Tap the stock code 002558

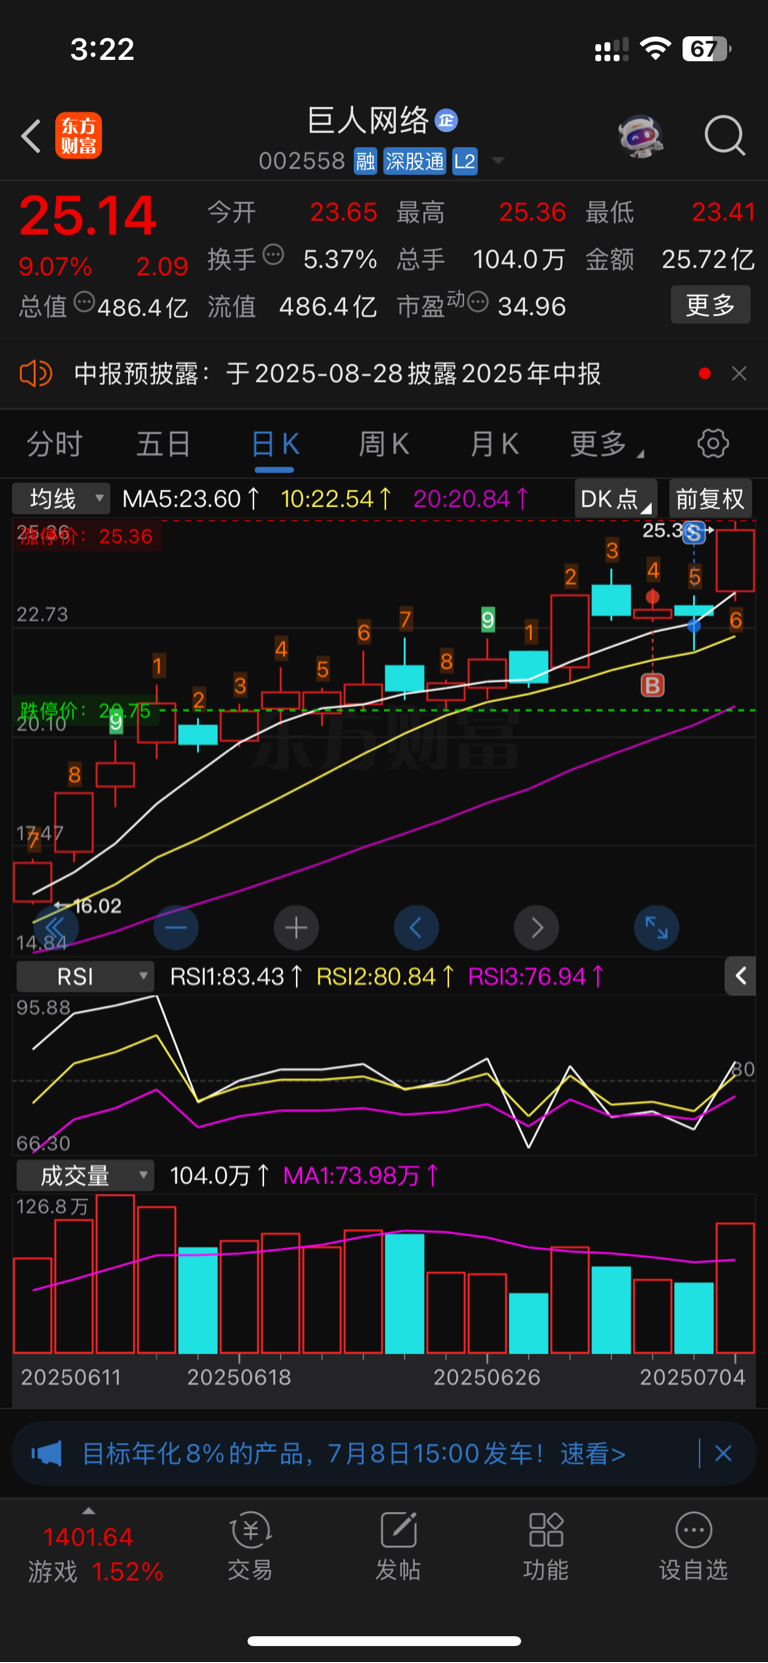click(302, 161)
